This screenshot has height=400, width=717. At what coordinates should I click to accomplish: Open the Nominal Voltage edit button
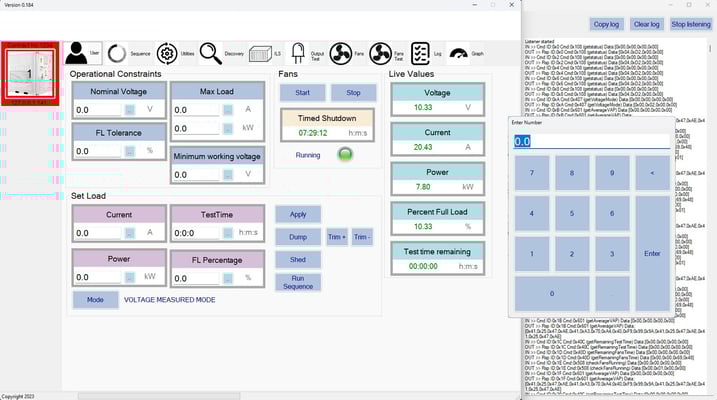coord(130,110)
